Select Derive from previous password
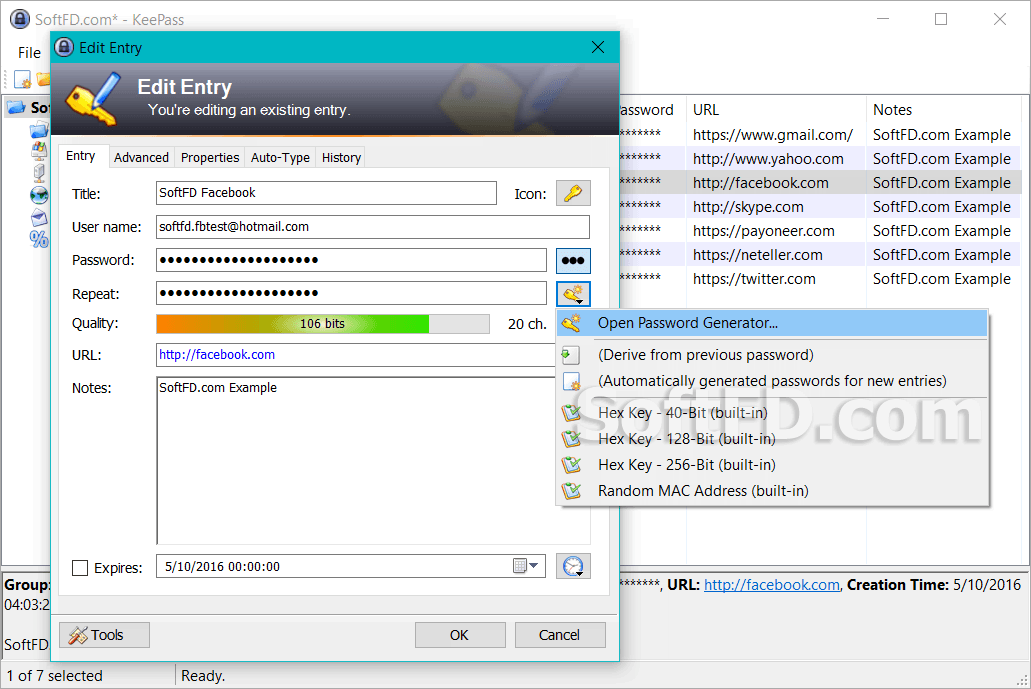The image size is (1031, 689). click(x=772, y=355)
